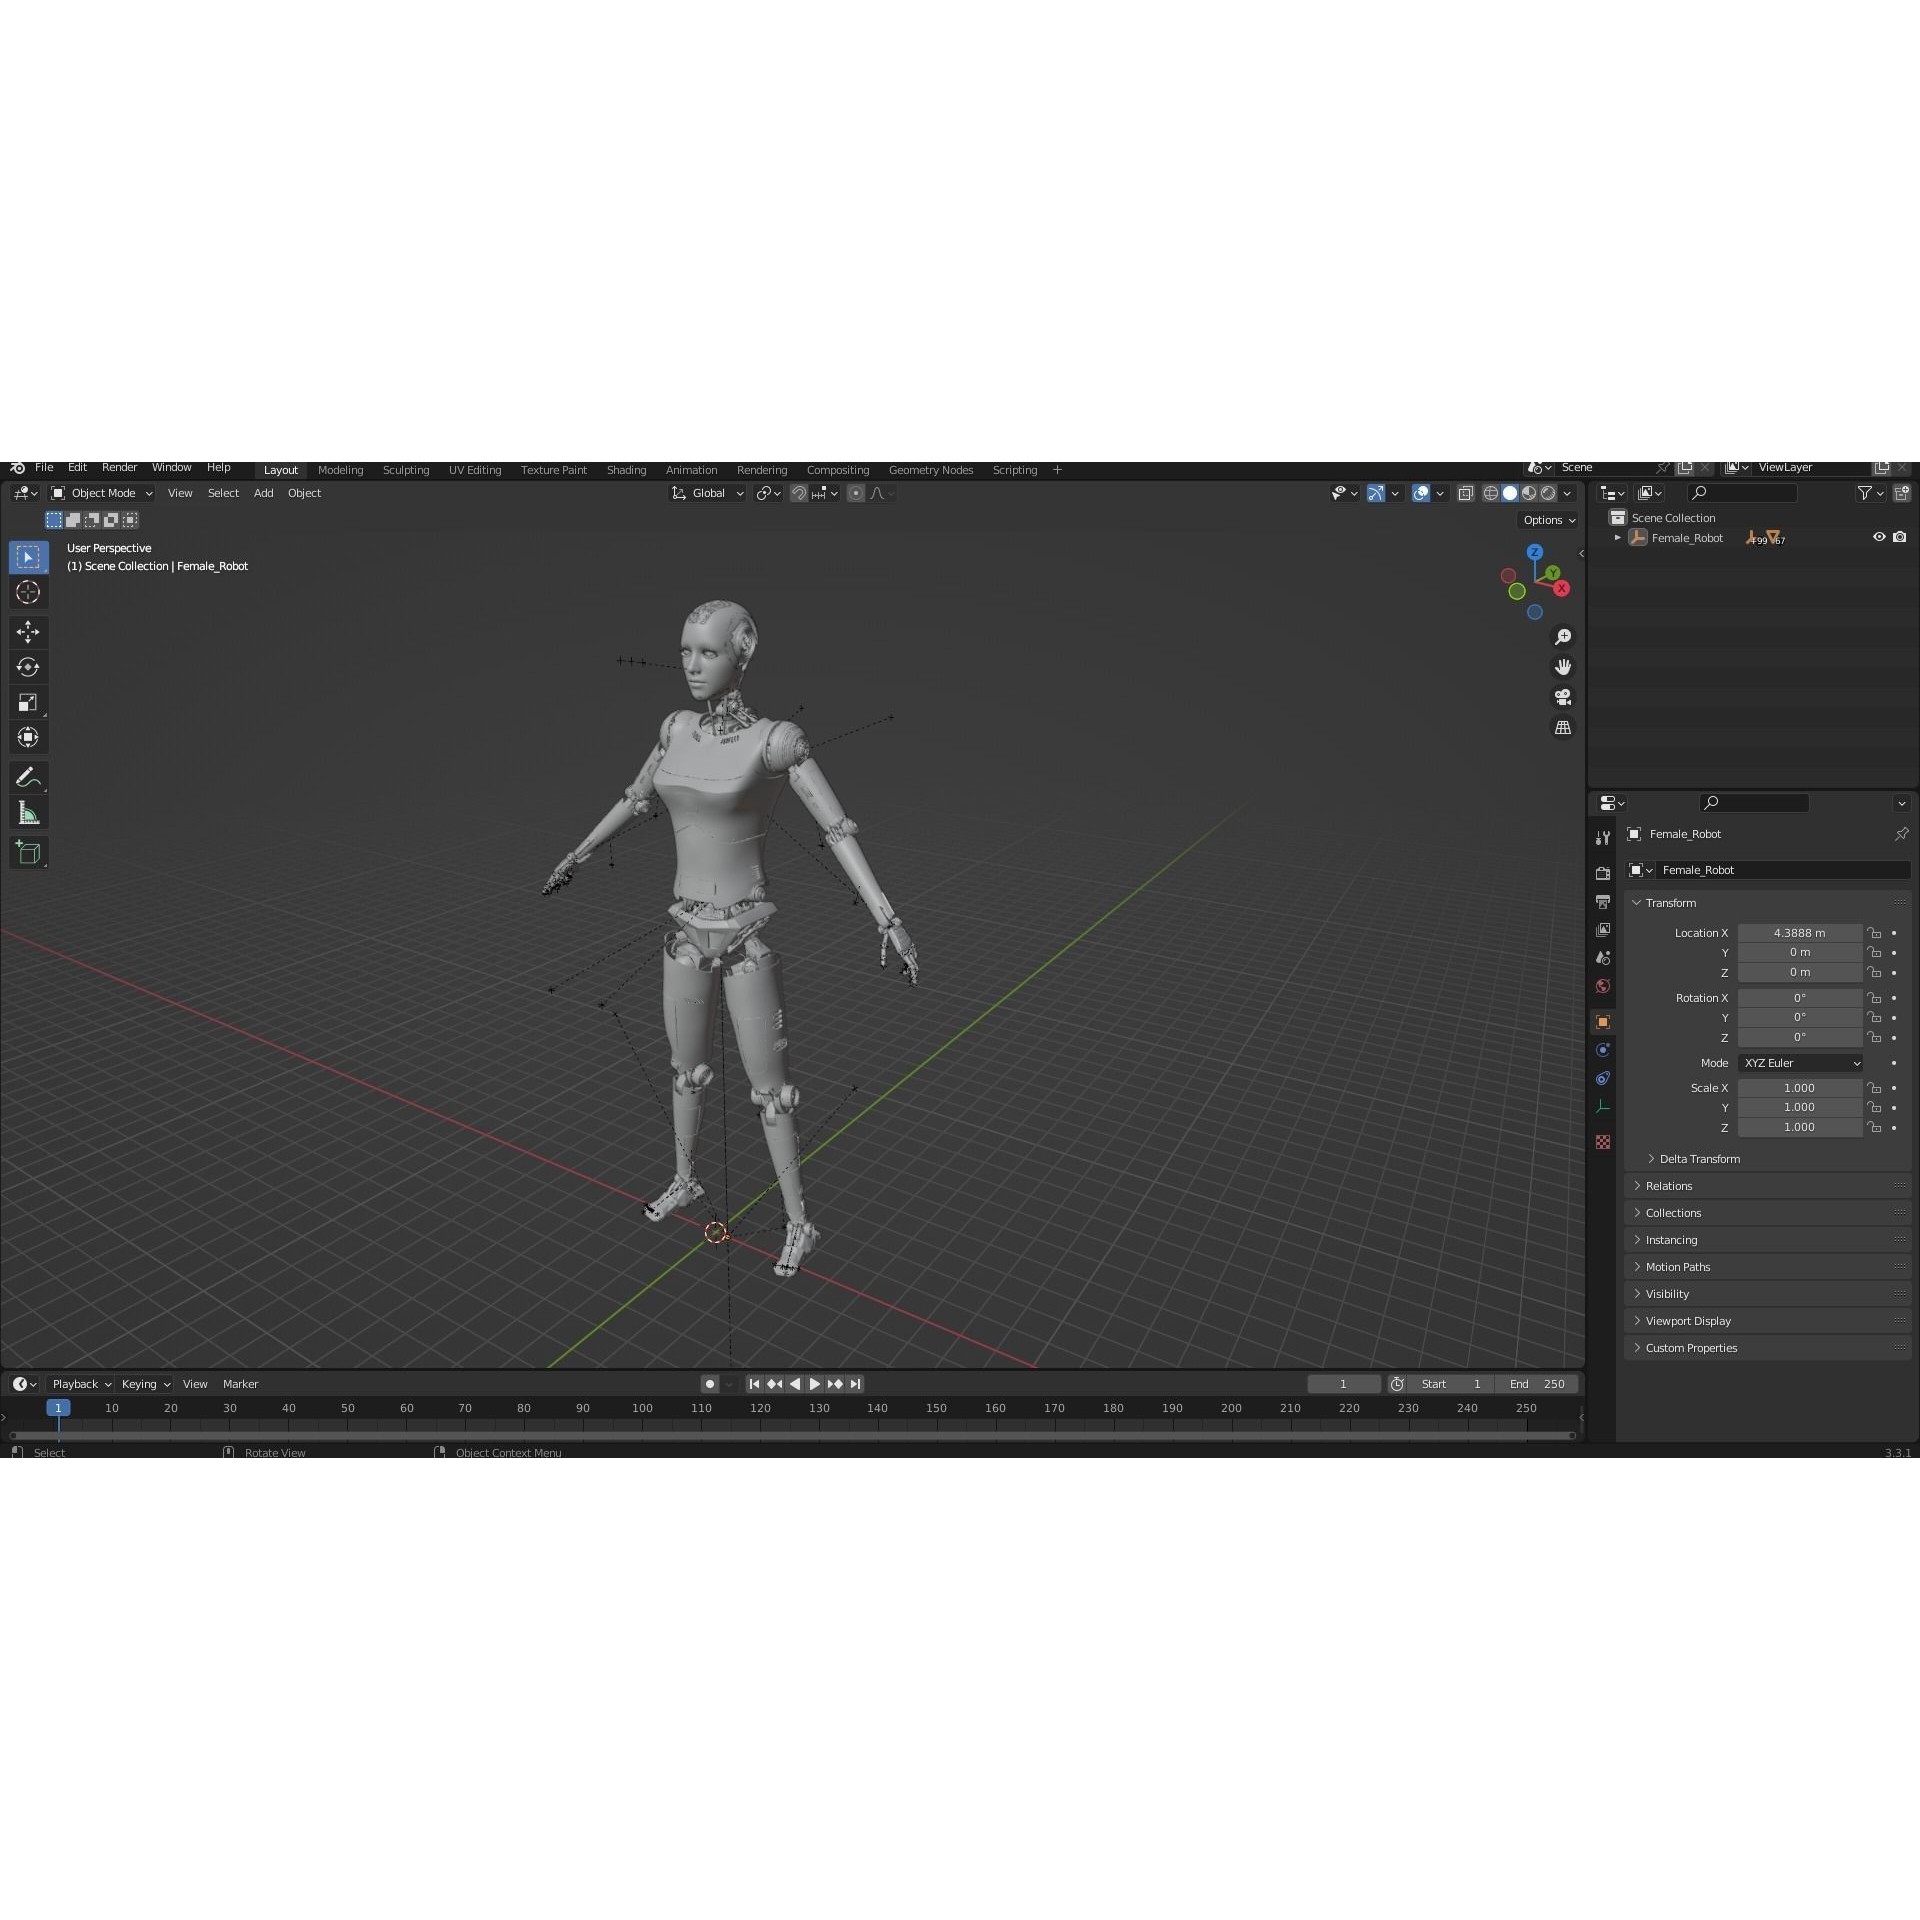The width and height of the screenshot is (1920, 1920).
Task: Enable the snapping magnet toggle
Action: click(799, 493)
